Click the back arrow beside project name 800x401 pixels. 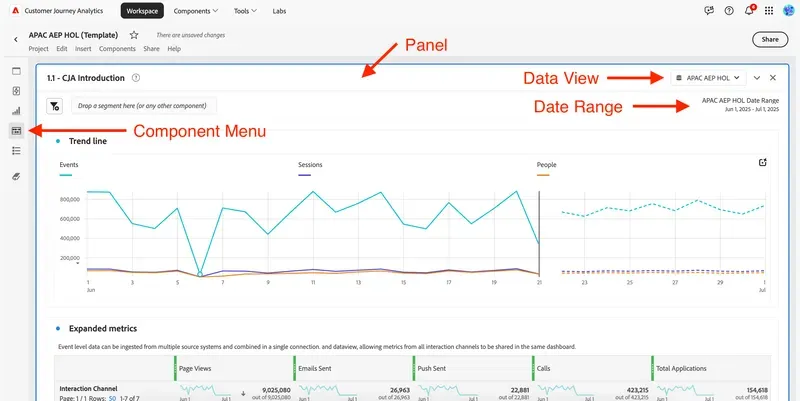16,39
